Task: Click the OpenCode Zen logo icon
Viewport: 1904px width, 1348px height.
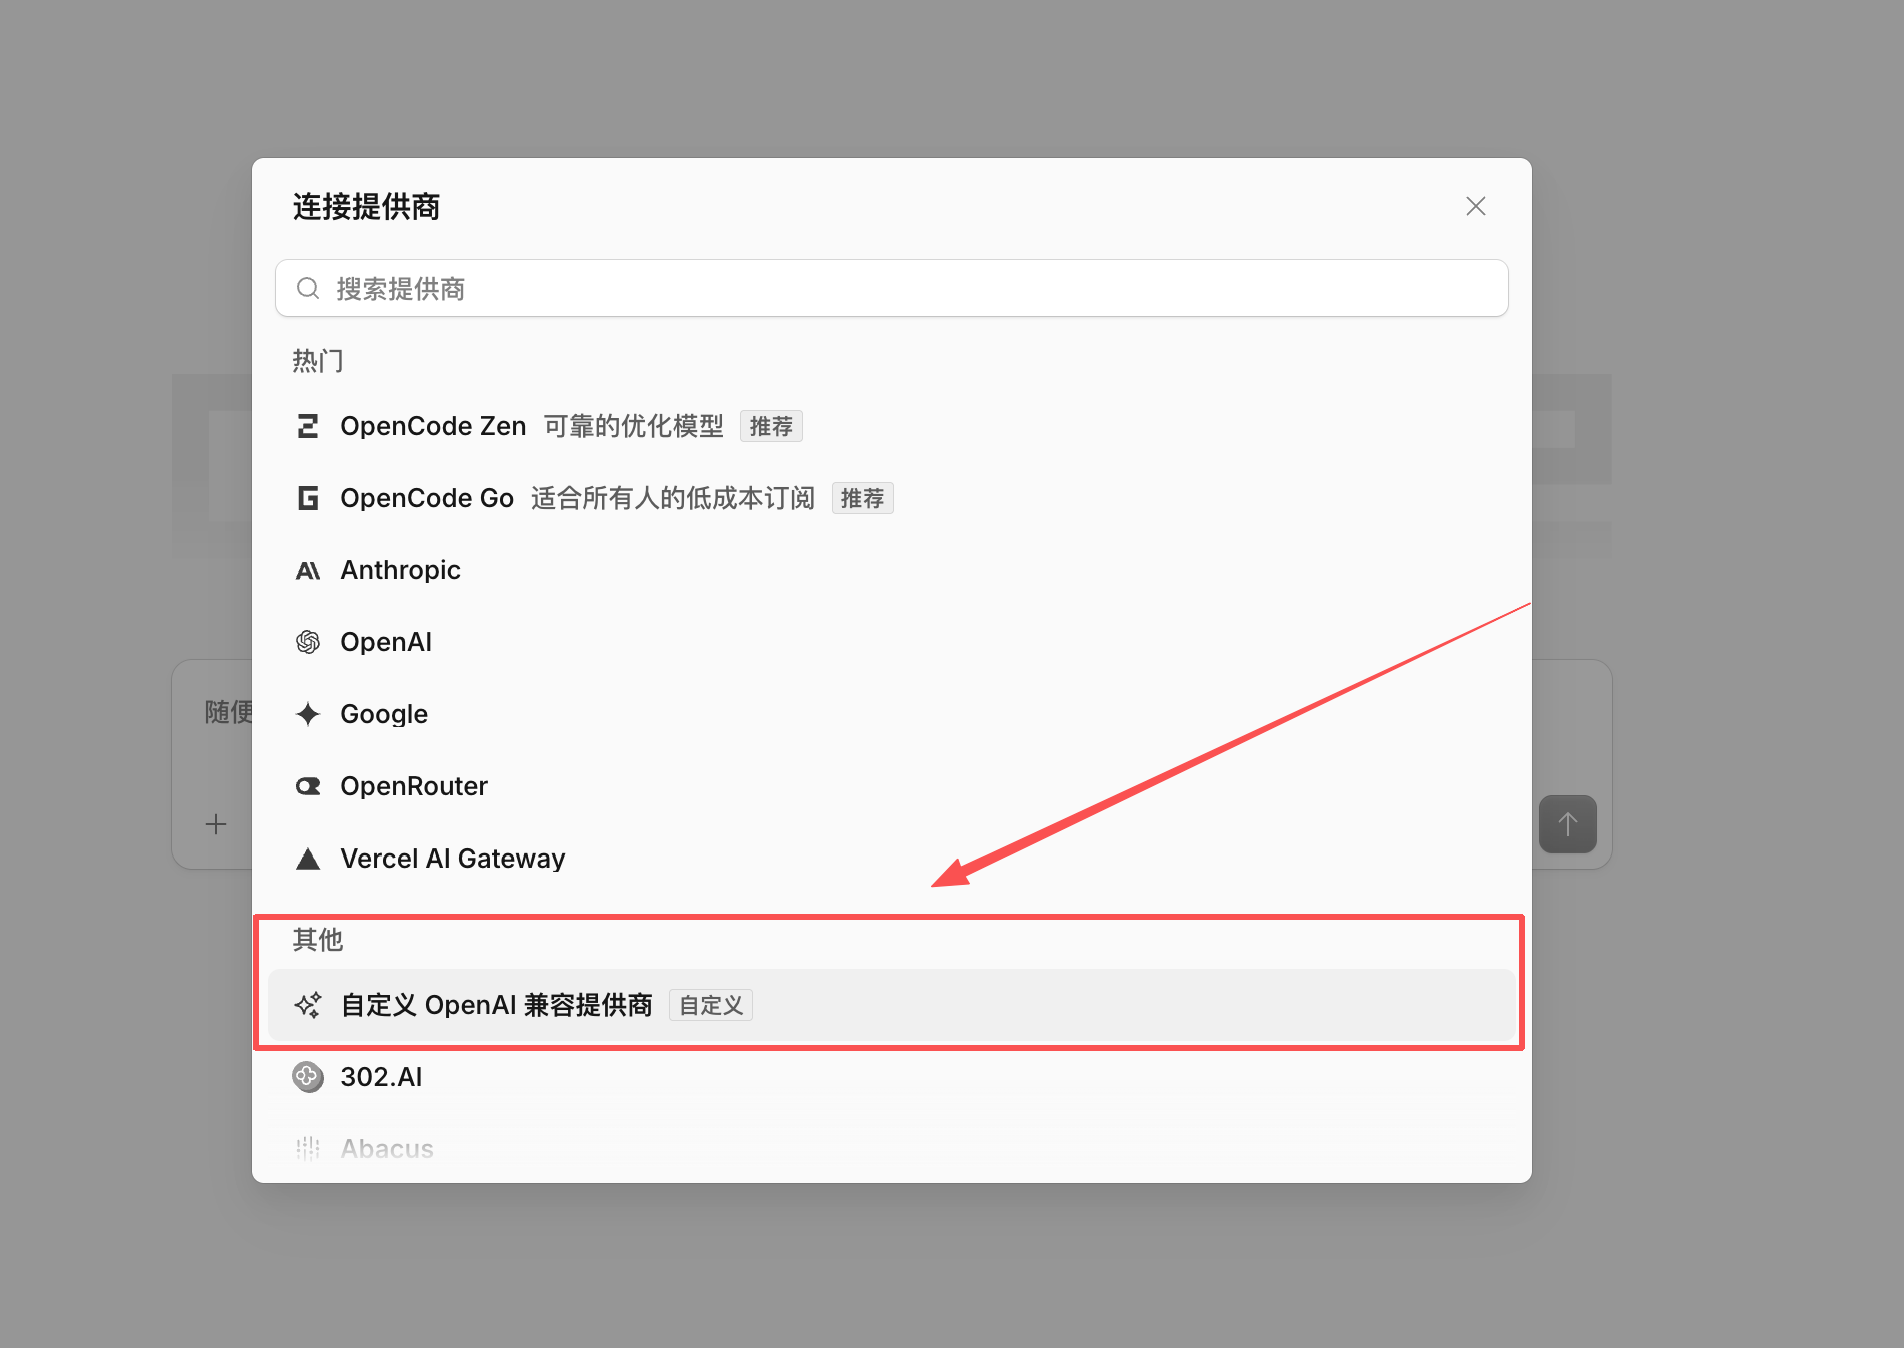Action: coord(308,426)
